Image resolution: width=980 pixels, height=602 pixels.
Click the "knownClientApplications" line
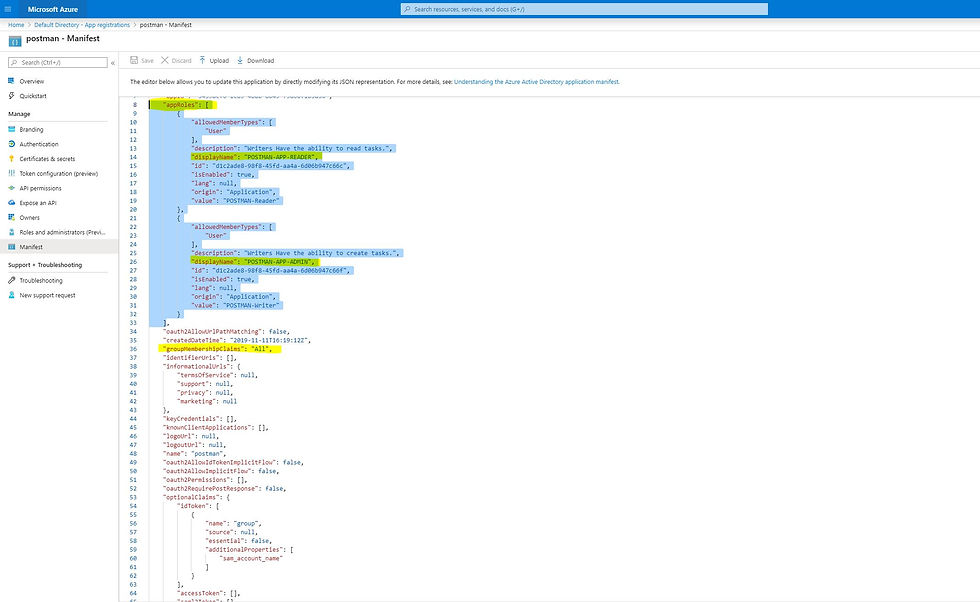coord(216,427)
